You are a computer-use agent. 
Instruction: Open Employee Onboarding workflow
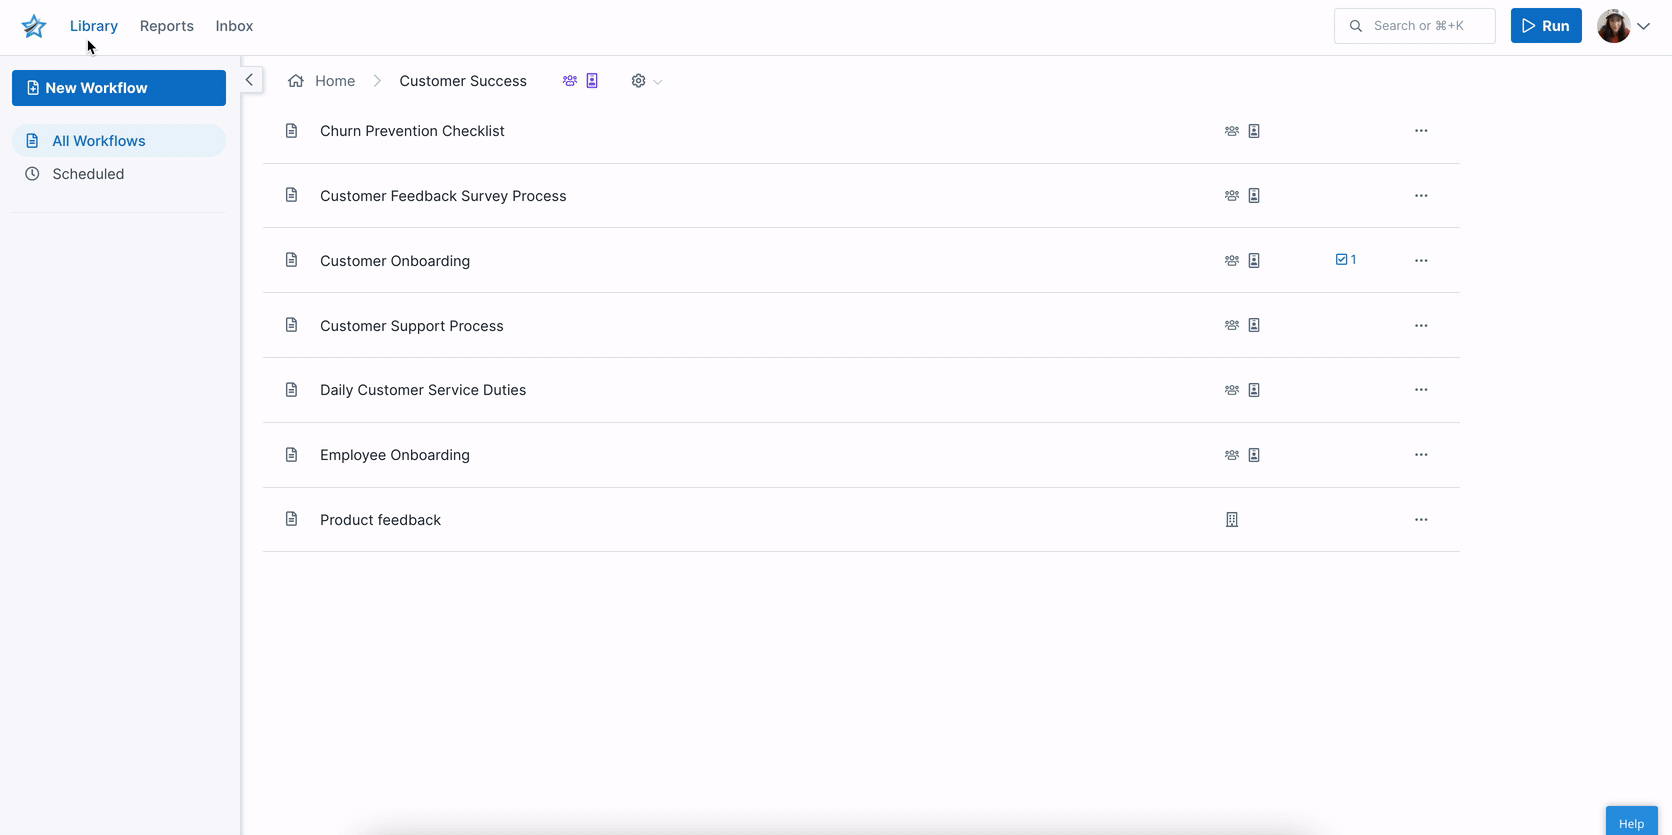click(395, 455)
